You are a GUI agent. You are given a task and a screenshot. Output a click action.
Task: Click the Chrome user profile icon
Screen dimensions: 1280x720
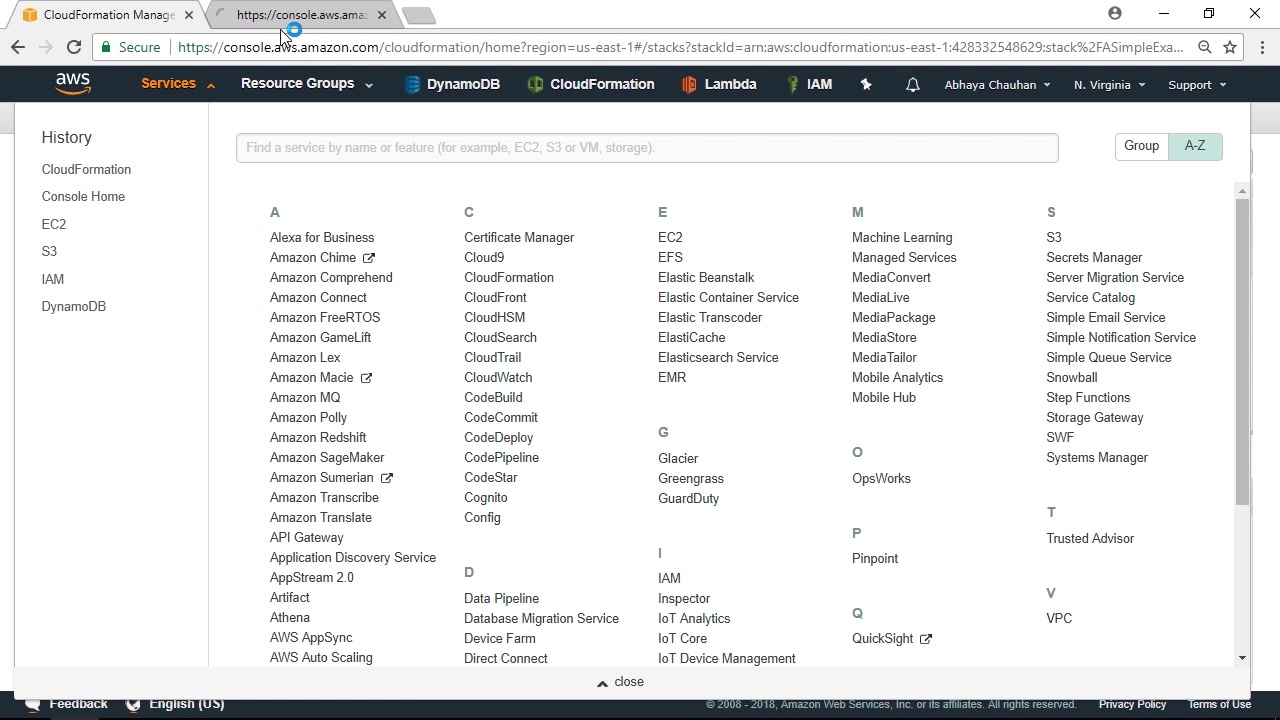click(1115, 13)
